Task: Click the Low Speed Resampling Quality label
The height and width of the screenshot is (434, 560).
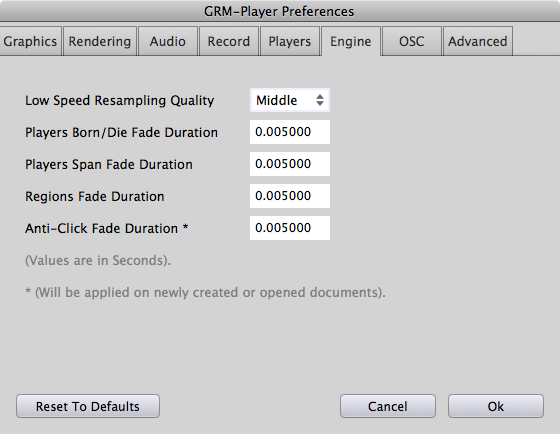Action: coord(120,100)
